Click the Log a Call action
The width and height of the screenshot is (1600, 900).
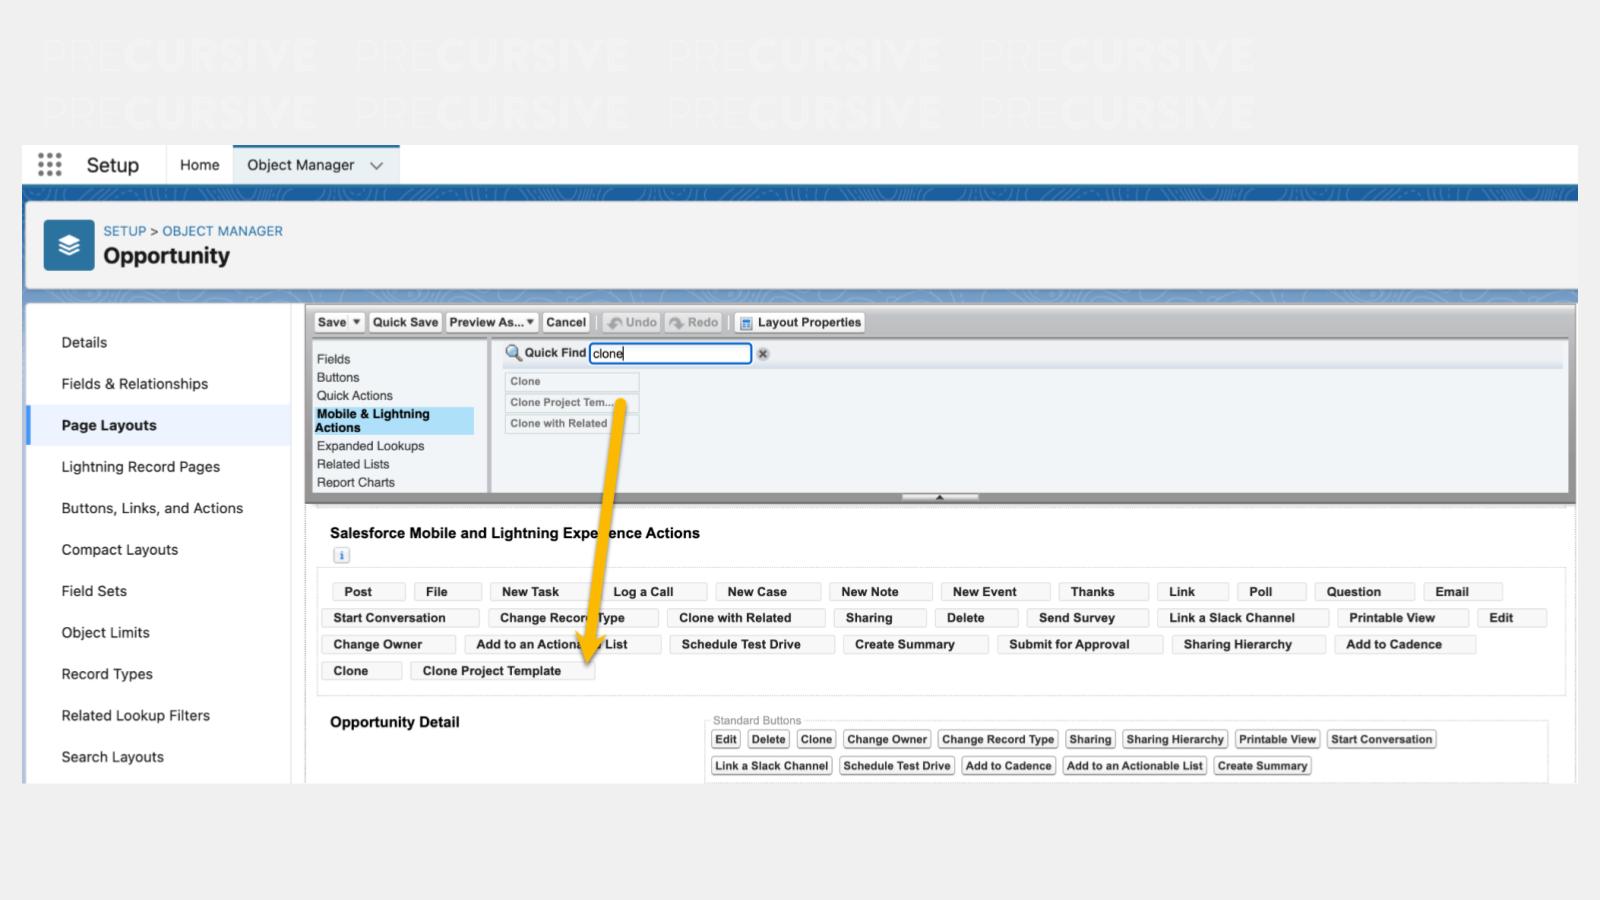pos(654,592)
